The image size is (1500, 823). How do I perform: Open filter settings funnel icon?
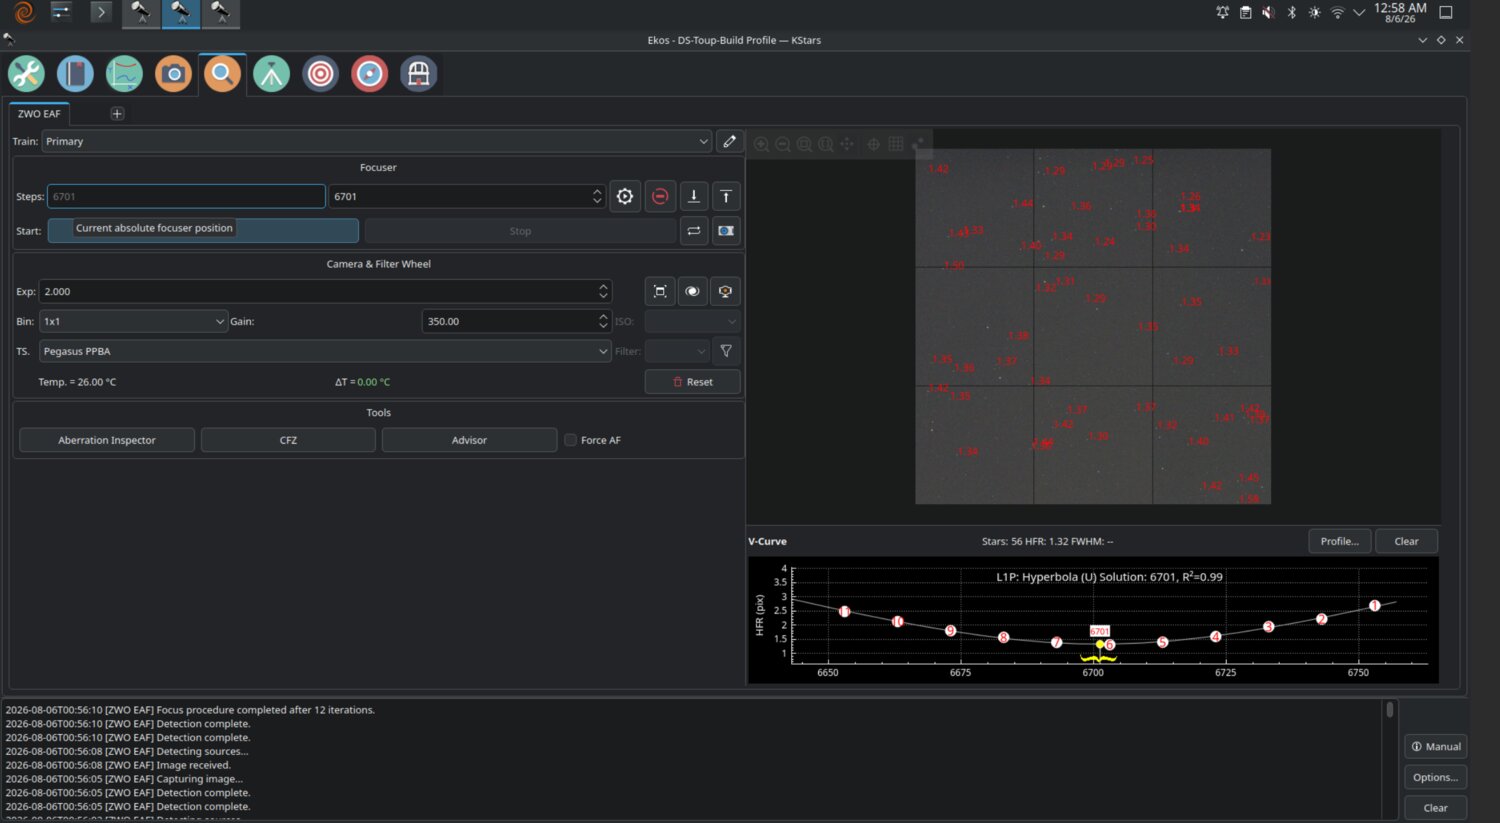pyautogui.click(x=727, y=351)
